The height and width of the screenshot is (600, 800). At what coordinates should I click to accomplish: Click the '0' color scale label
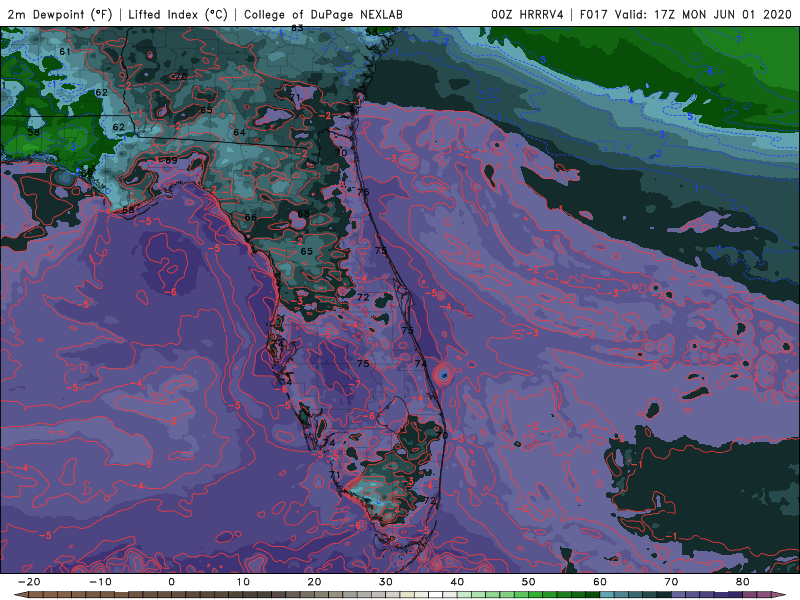[x=171, y=582]
